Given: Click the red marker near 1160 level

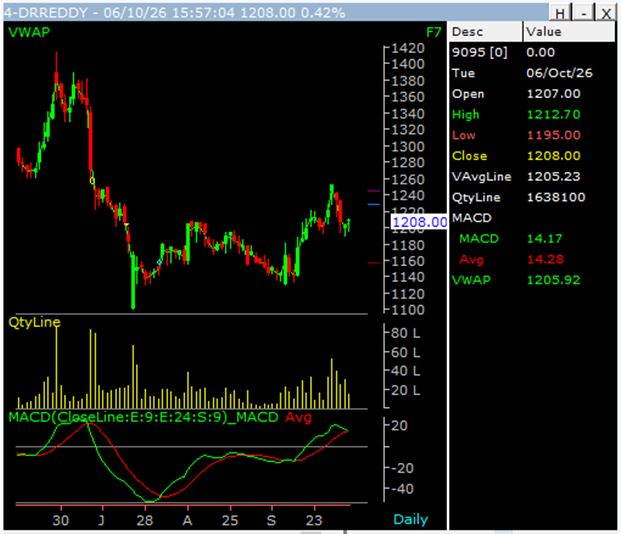Looking at the screenshot, I should [374, 263].
